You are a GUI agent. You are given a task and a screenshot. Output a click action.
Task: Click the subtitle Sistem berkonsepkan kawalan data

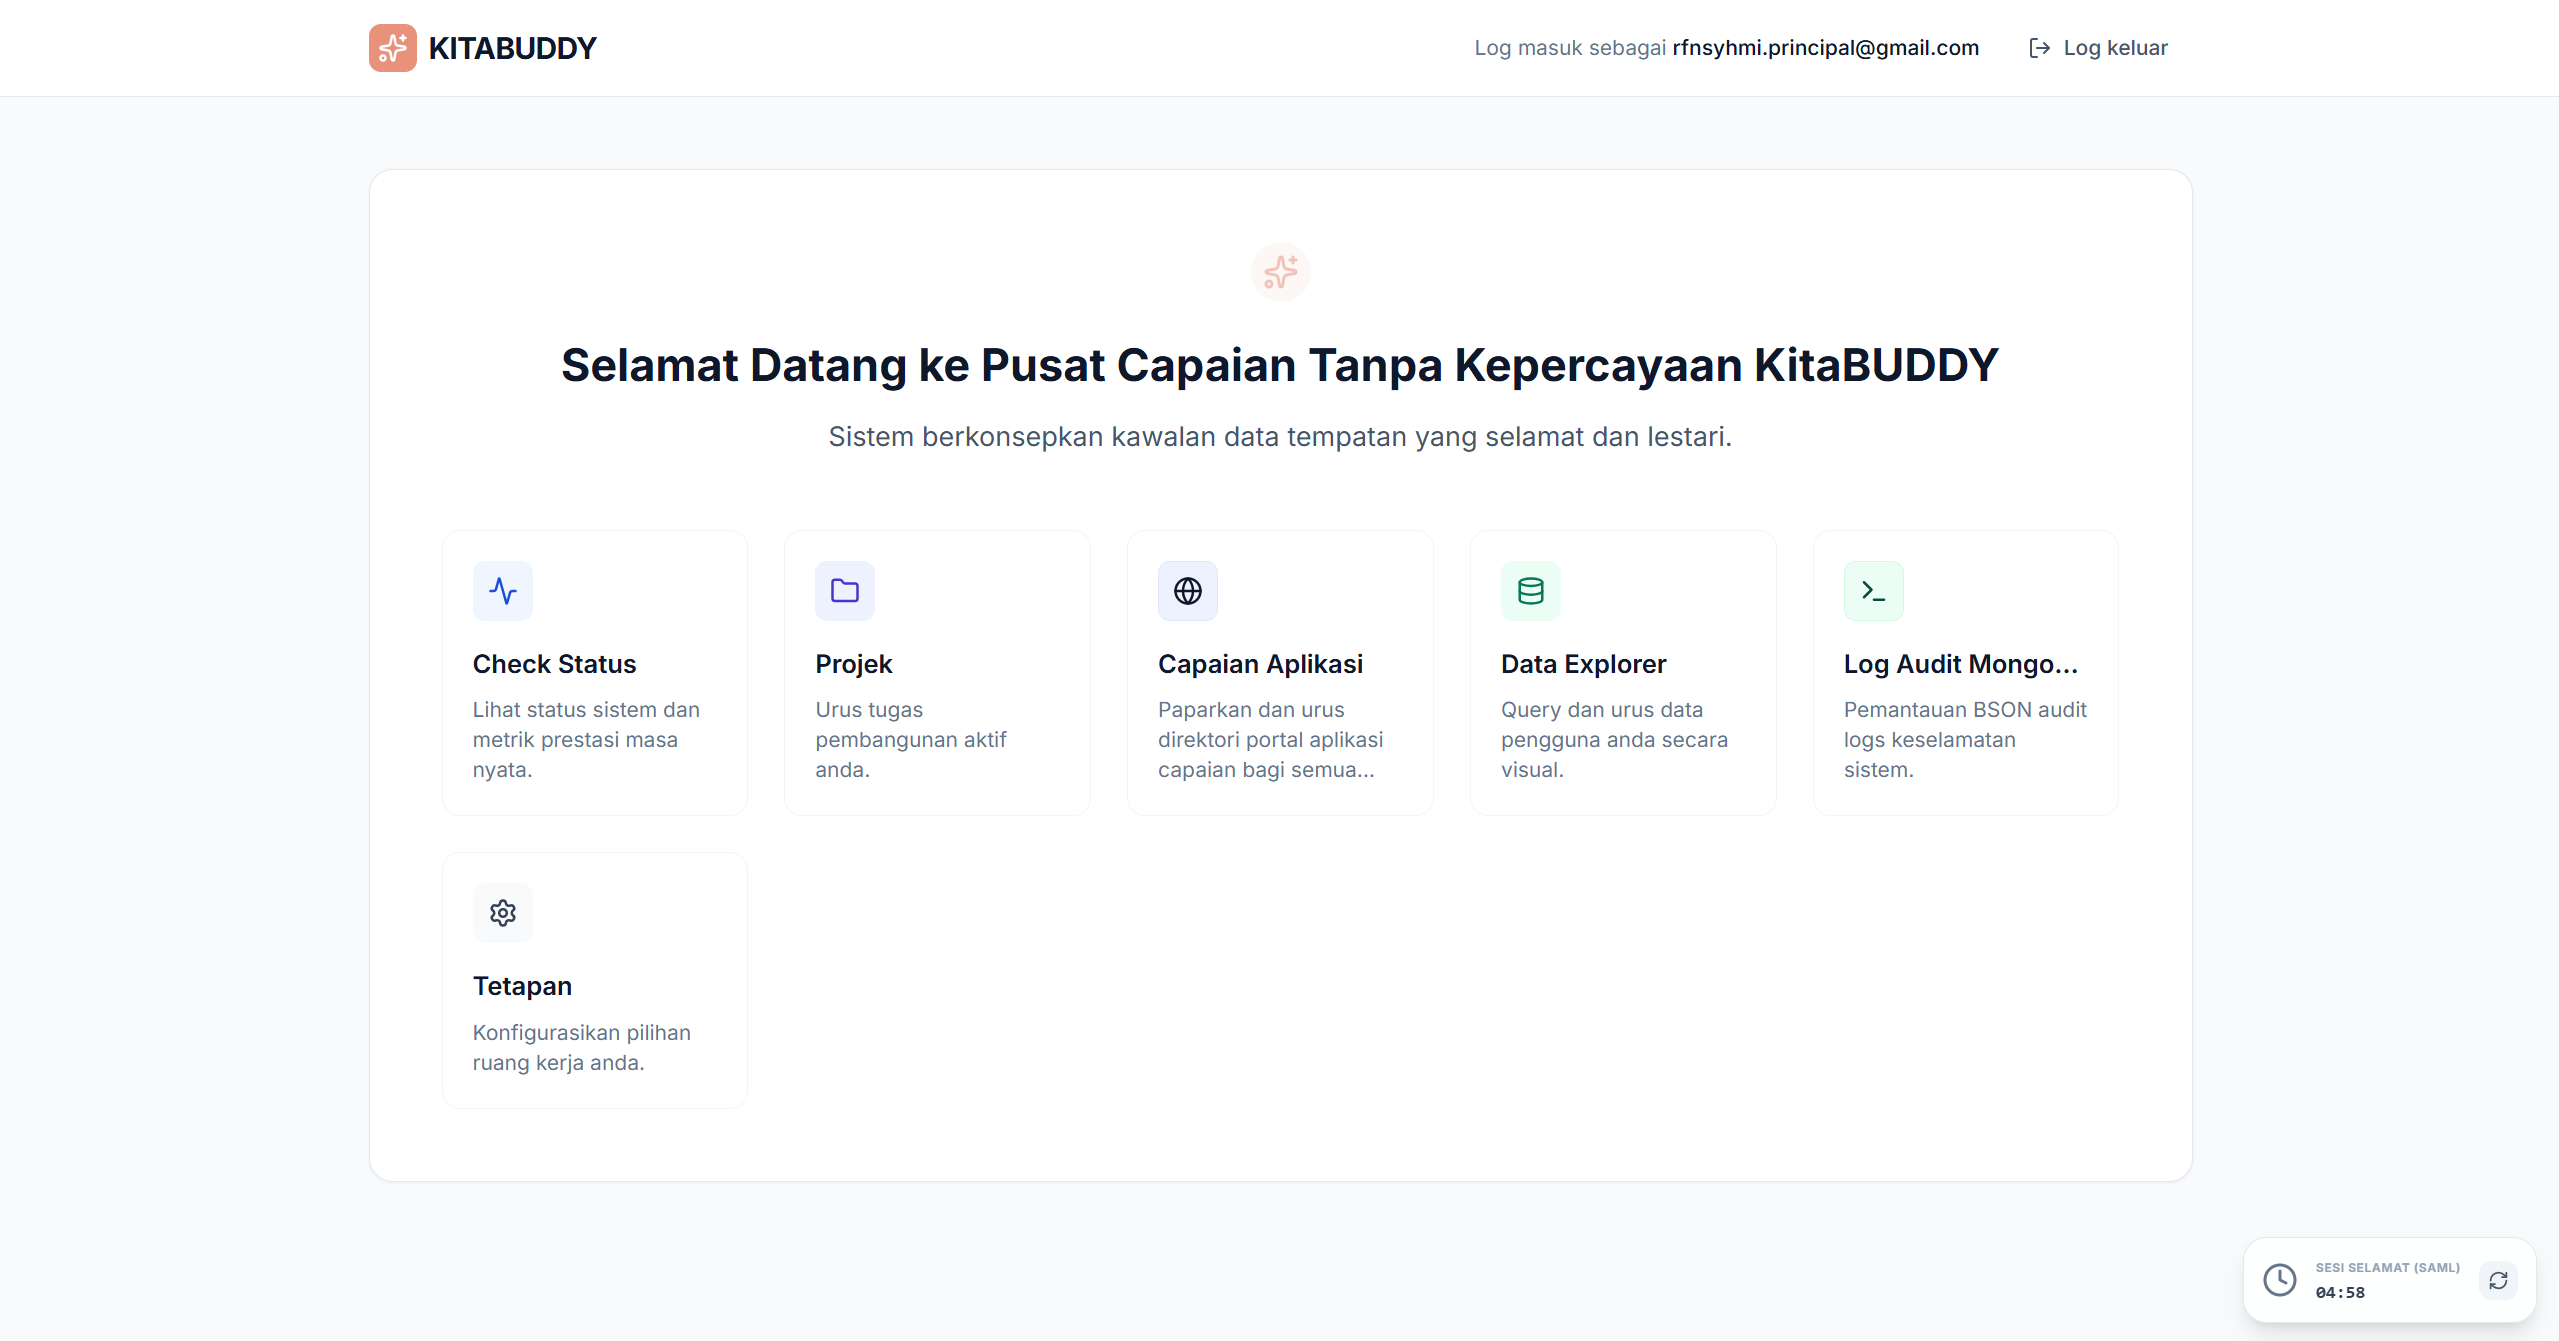(1280, 437)
